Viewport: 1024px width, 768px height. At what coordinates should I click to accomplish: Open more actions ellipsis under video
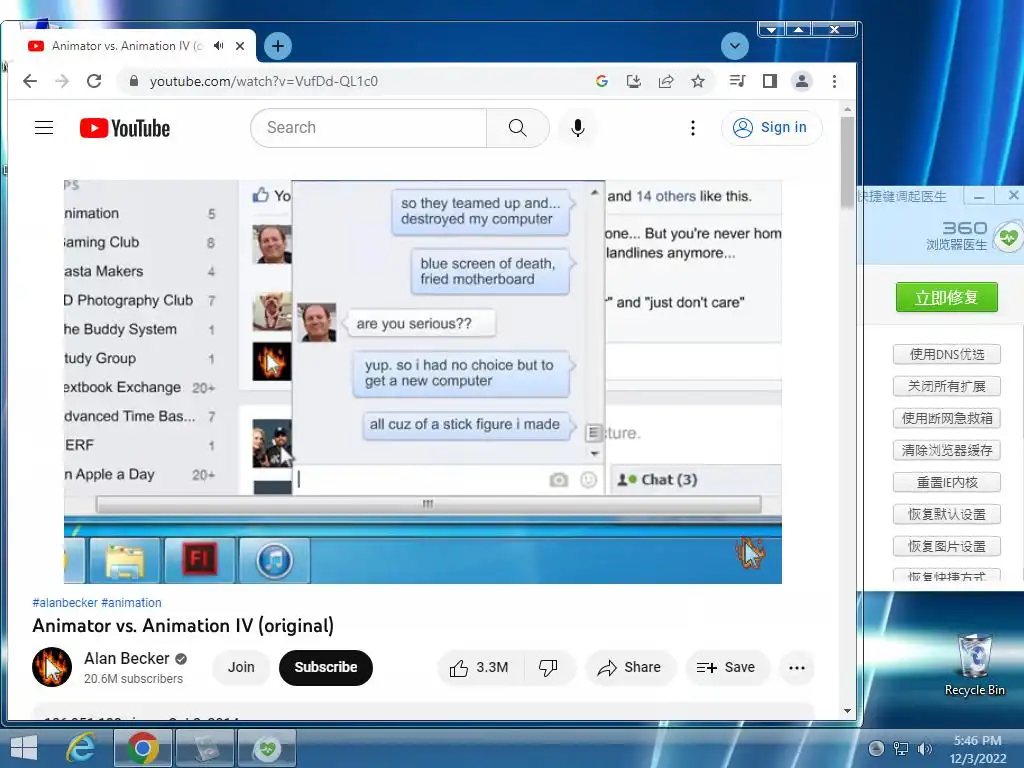(x=797, y=667)
